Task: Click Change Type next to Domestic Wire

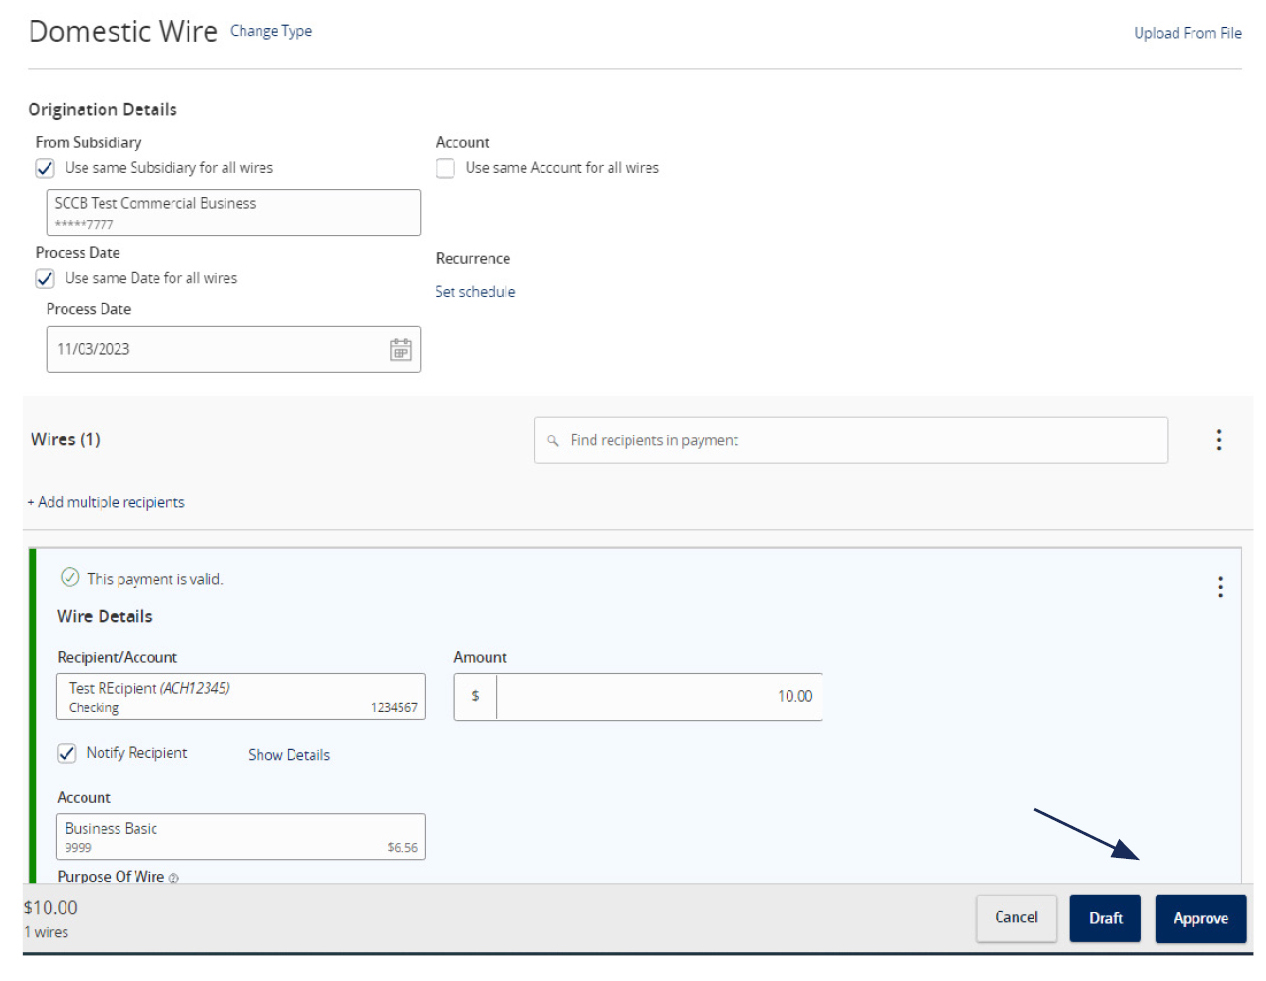Action: pyautogui.click(x=271, y=31)
